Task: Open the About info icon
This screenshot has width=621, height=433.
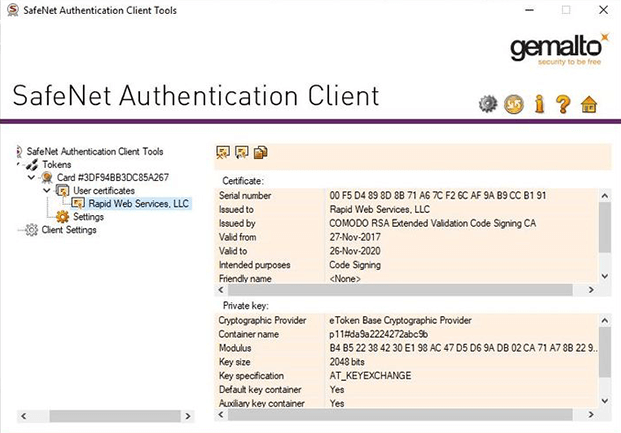Action: point(539,104)
